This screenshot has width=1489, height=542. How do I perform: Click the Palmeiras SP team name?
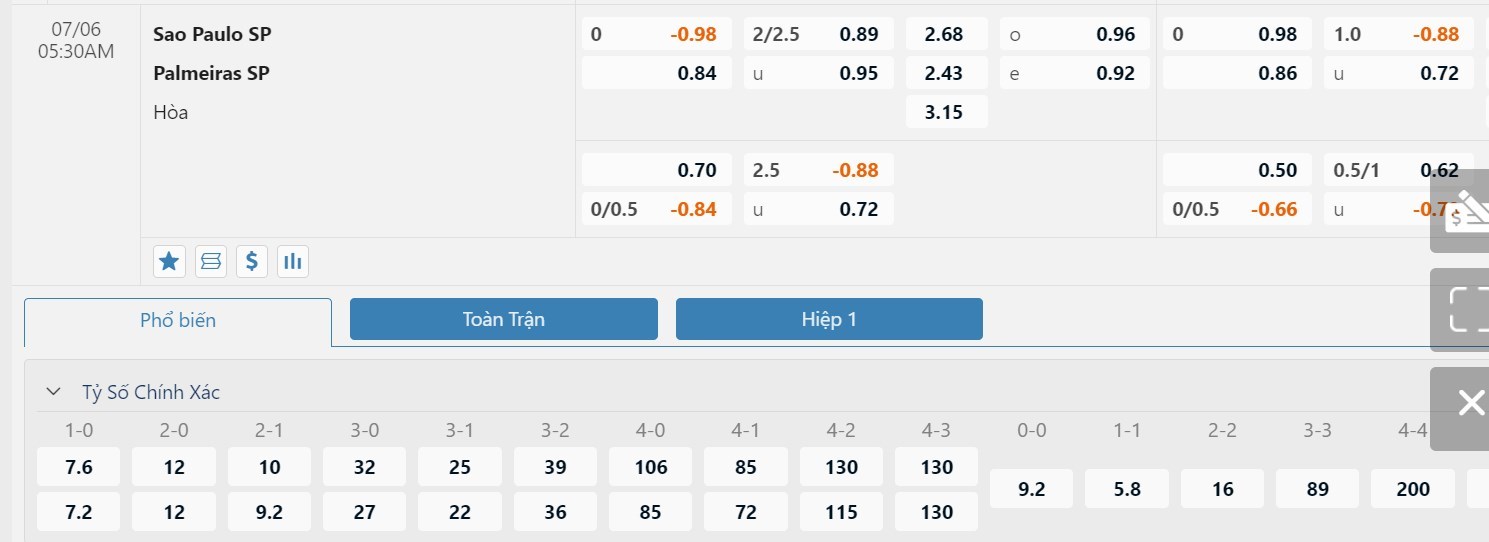tap(211, 73)
